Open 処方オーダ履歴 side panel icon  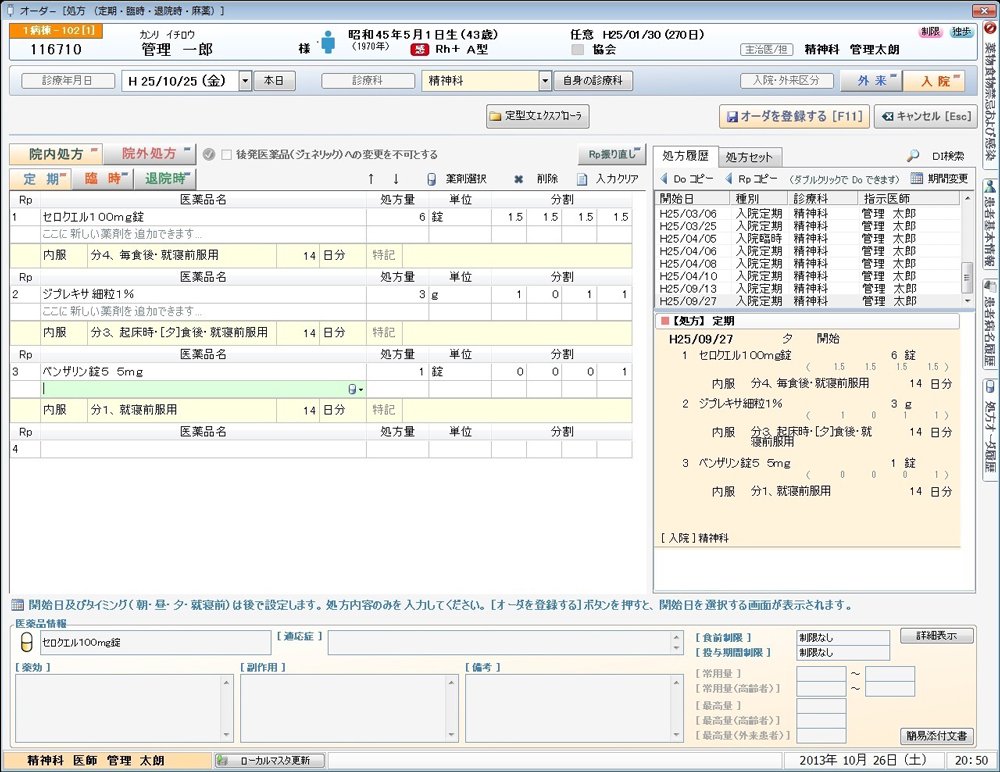(990, 387)
